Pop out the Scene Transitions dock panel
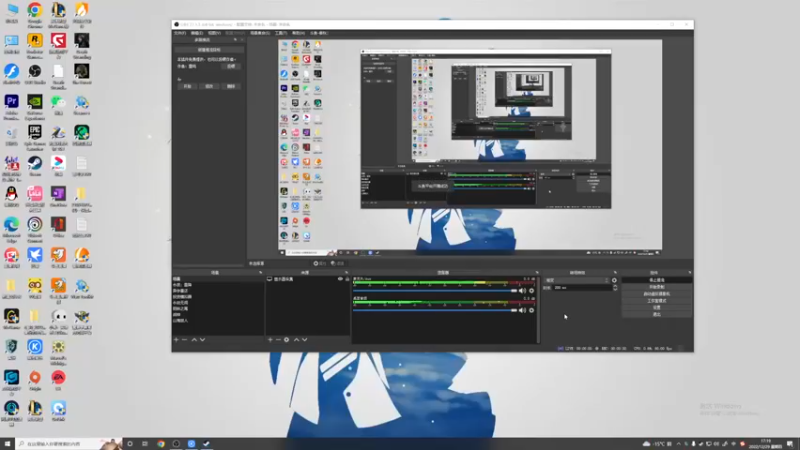 tap(615, 272)
